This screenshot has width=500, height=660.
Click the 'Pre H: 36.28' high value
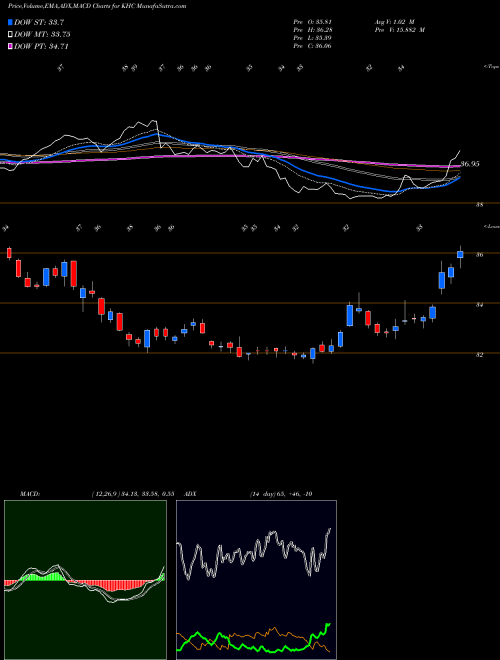(x=312, y=30)
